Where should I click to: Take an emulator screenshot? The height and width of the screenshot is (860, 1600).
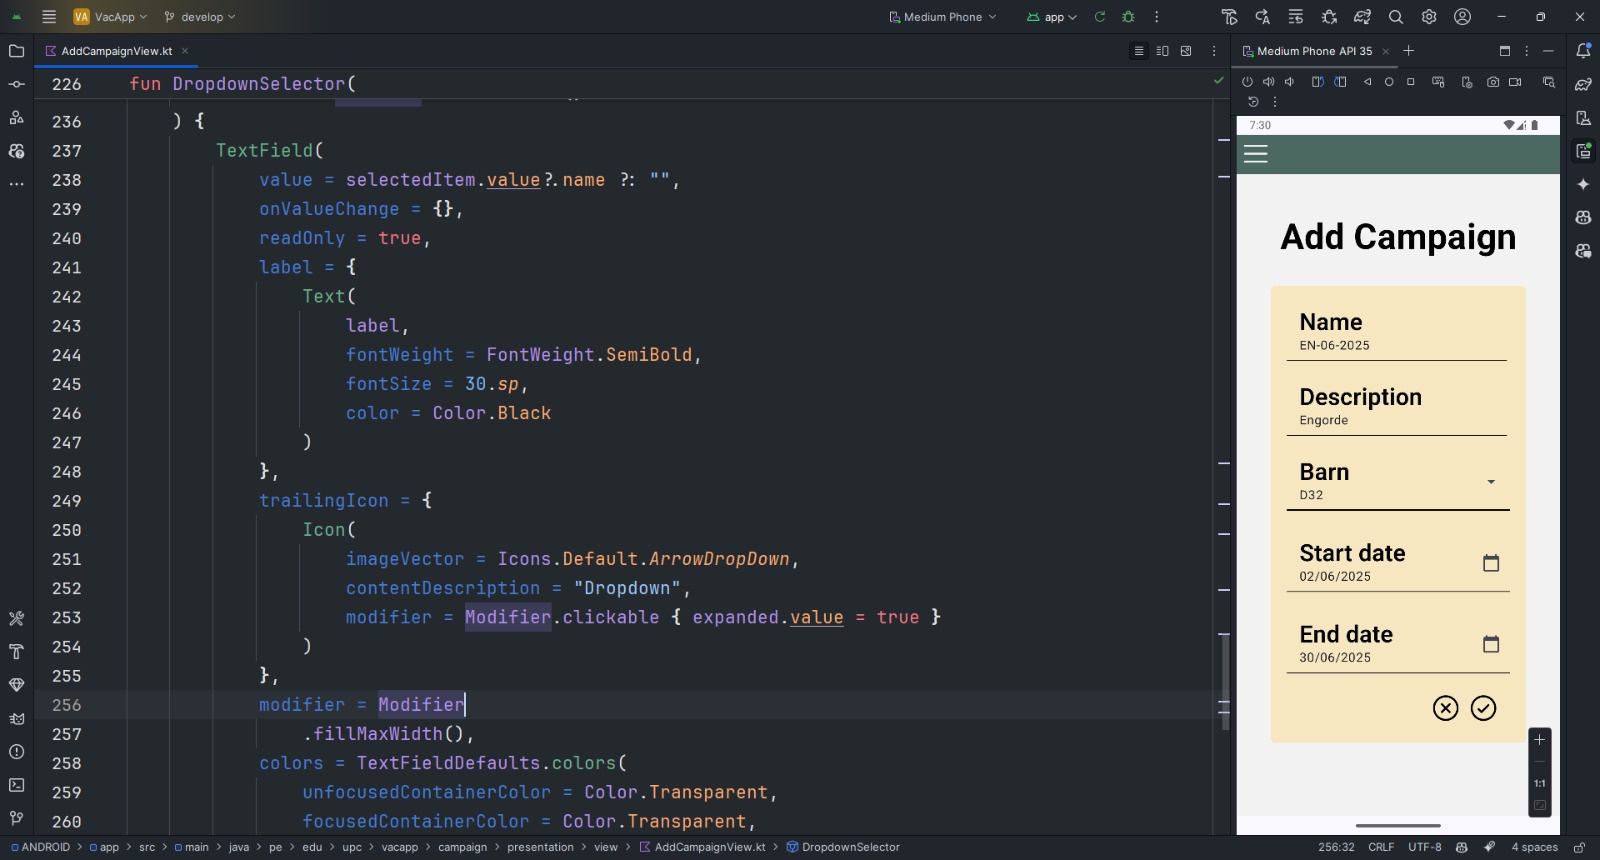(1493, 82)
